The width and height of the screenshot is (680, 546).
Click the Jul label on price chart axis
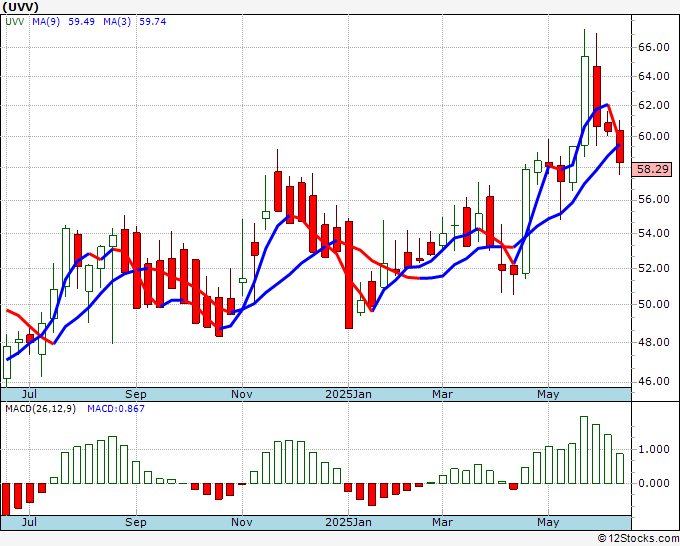pos(29,394)
